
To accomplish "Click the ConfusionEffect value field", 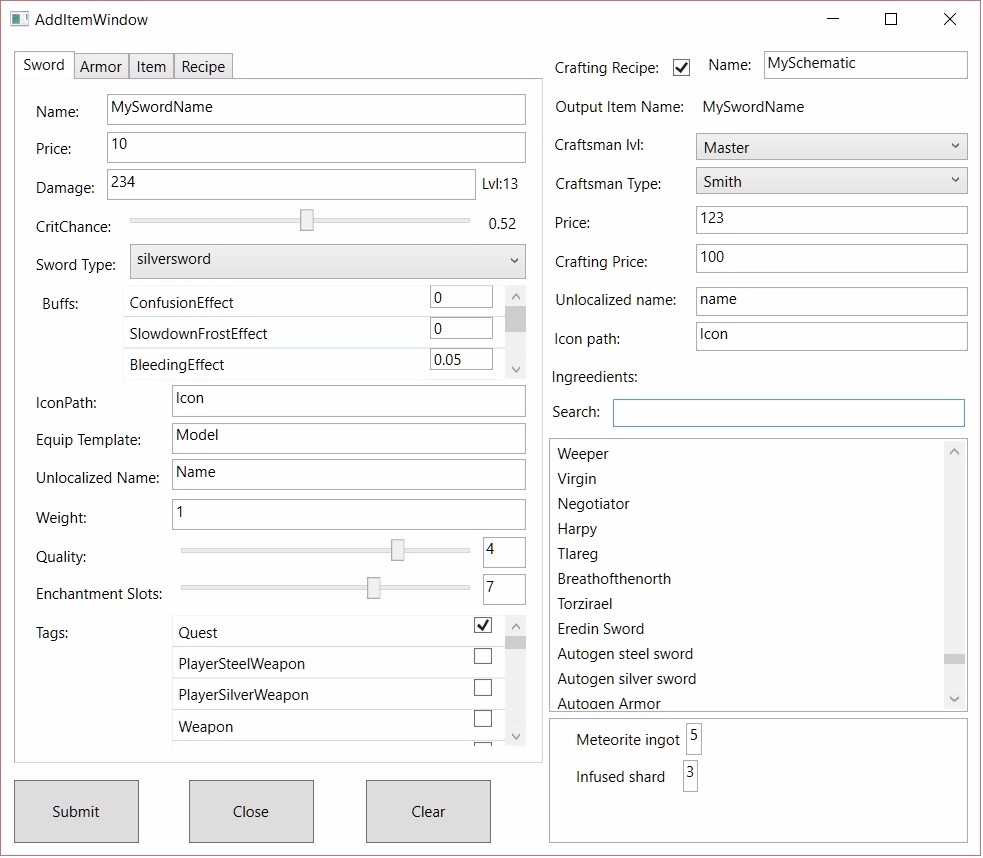I will (461, 297).
